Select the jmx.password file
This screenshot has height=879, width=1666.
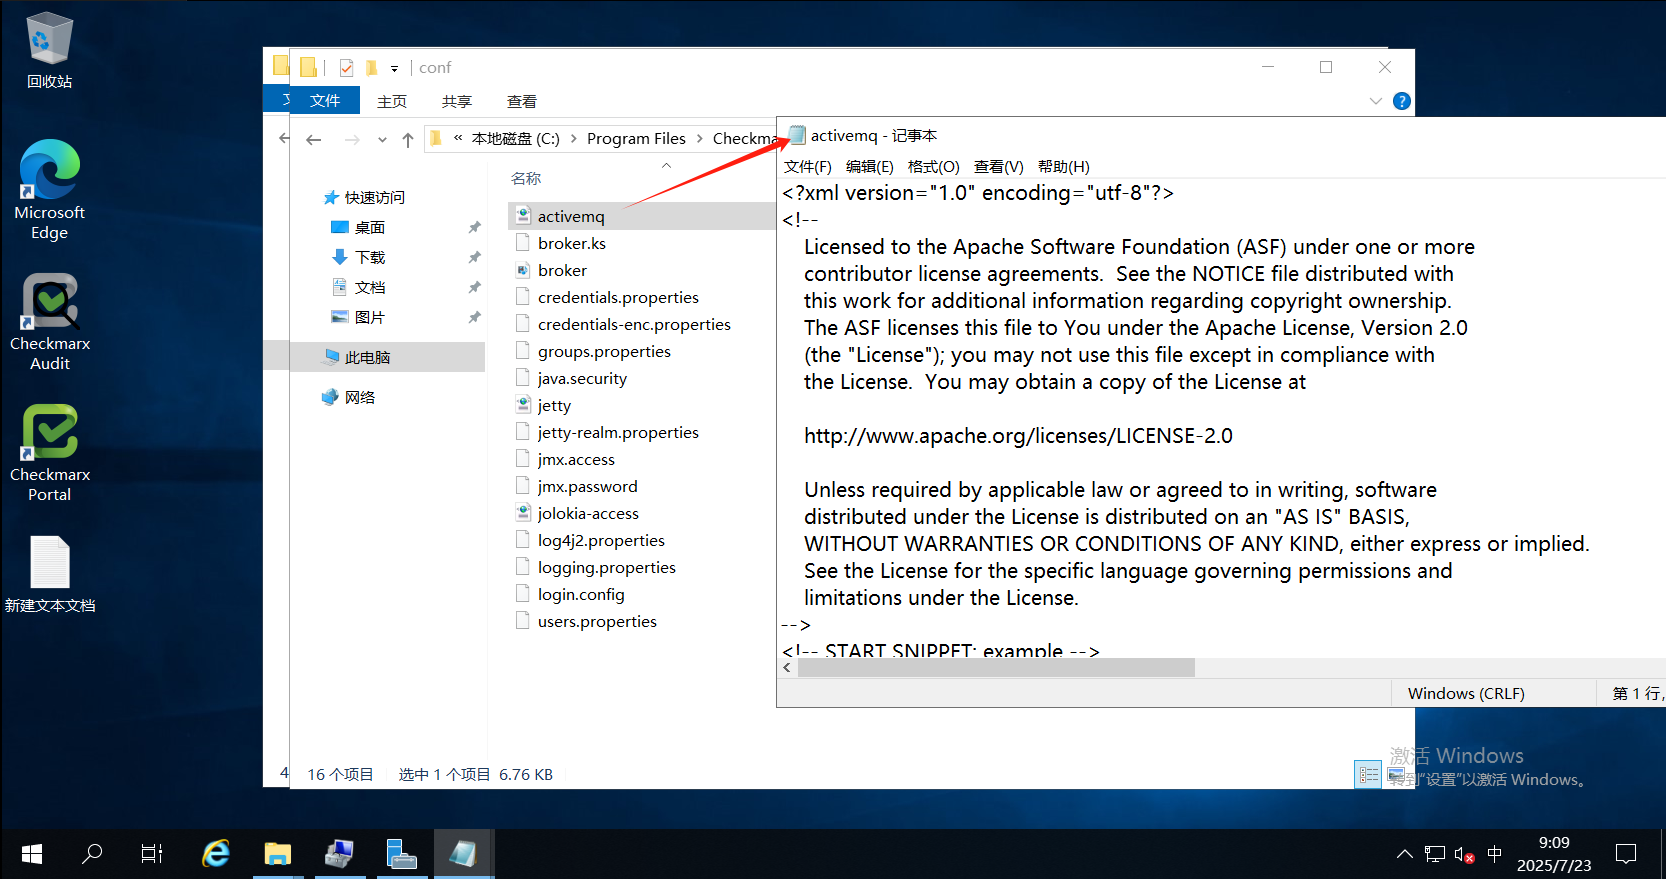pos(587,487)
